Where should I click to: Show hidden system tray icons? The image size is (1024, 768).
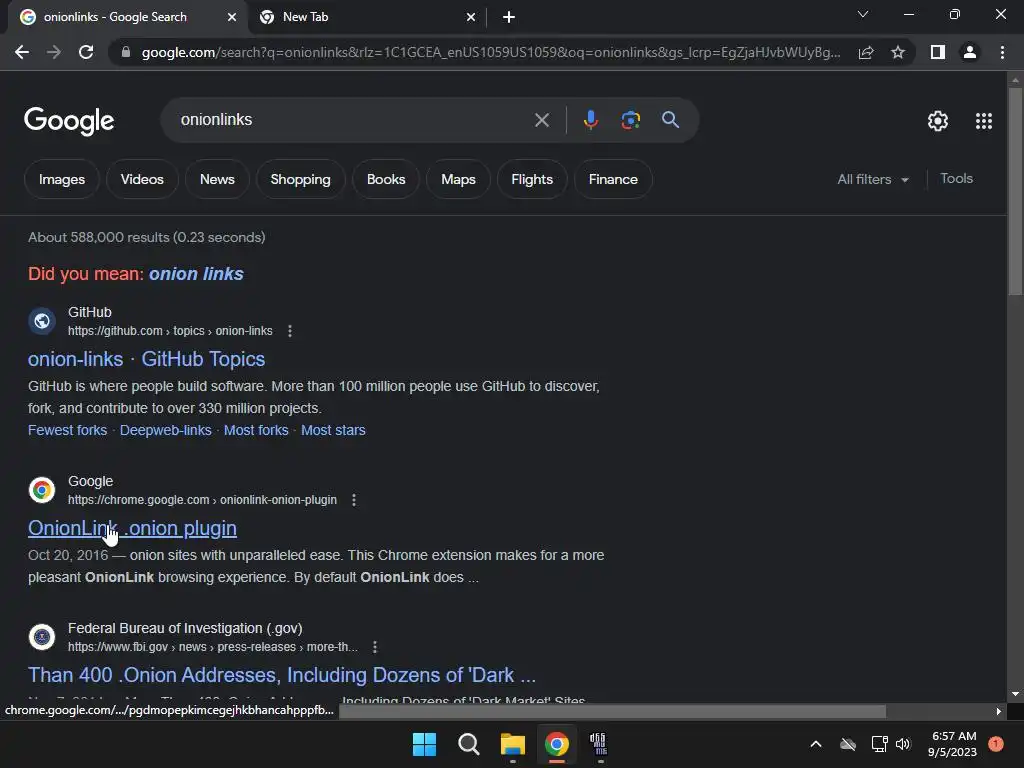pos(816,744)
